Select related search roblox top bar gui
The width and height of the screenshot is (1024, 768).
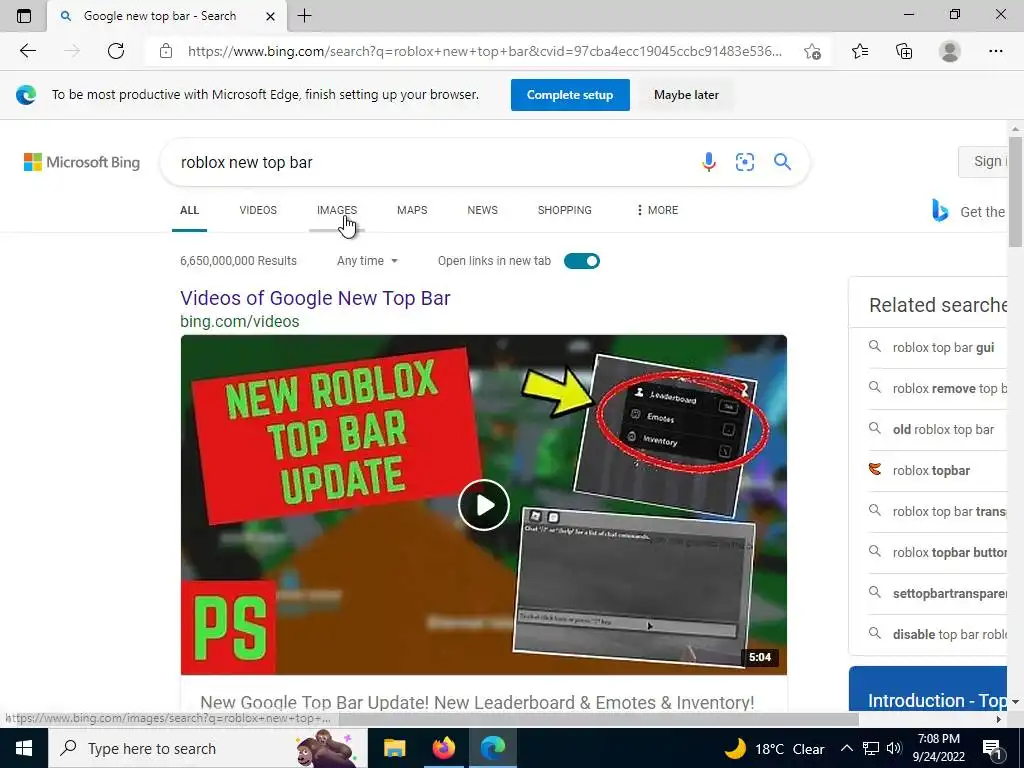pos(943,347)
